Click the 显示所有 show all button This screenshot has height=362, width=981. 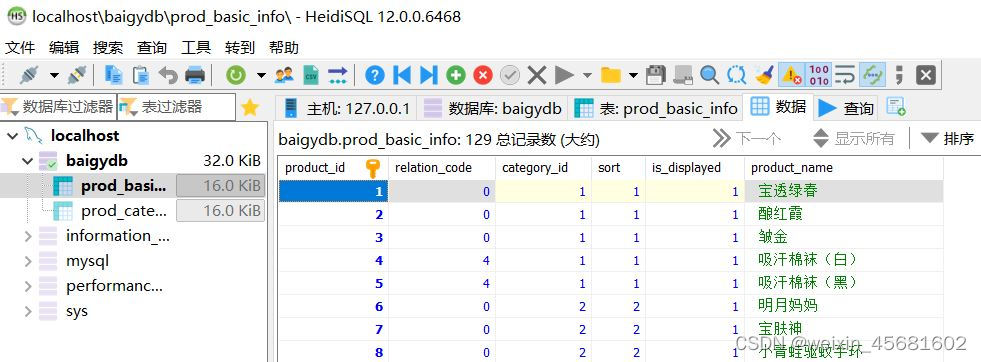tap(853, 138)
